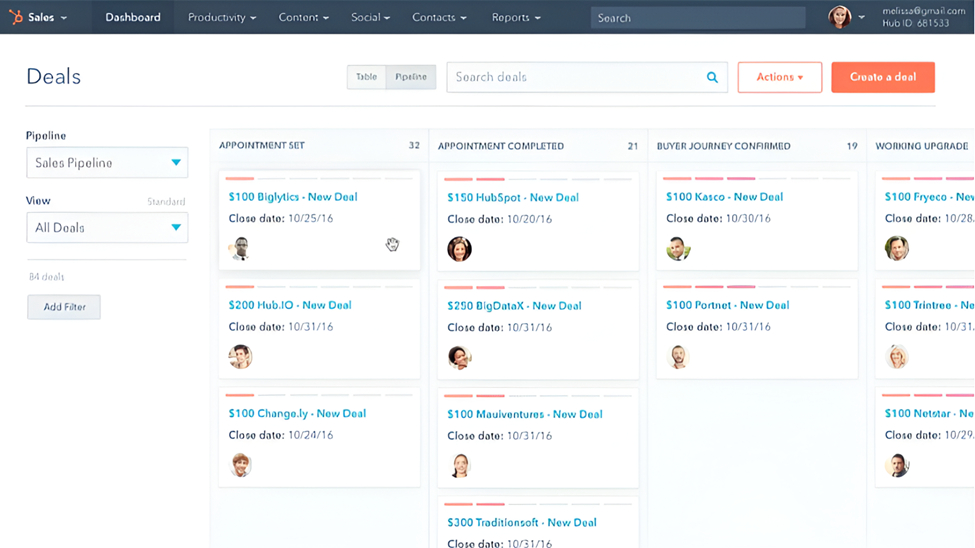Click the Working Upgrade column header
The width and height of the screenshot is (975, 548).
922,146
